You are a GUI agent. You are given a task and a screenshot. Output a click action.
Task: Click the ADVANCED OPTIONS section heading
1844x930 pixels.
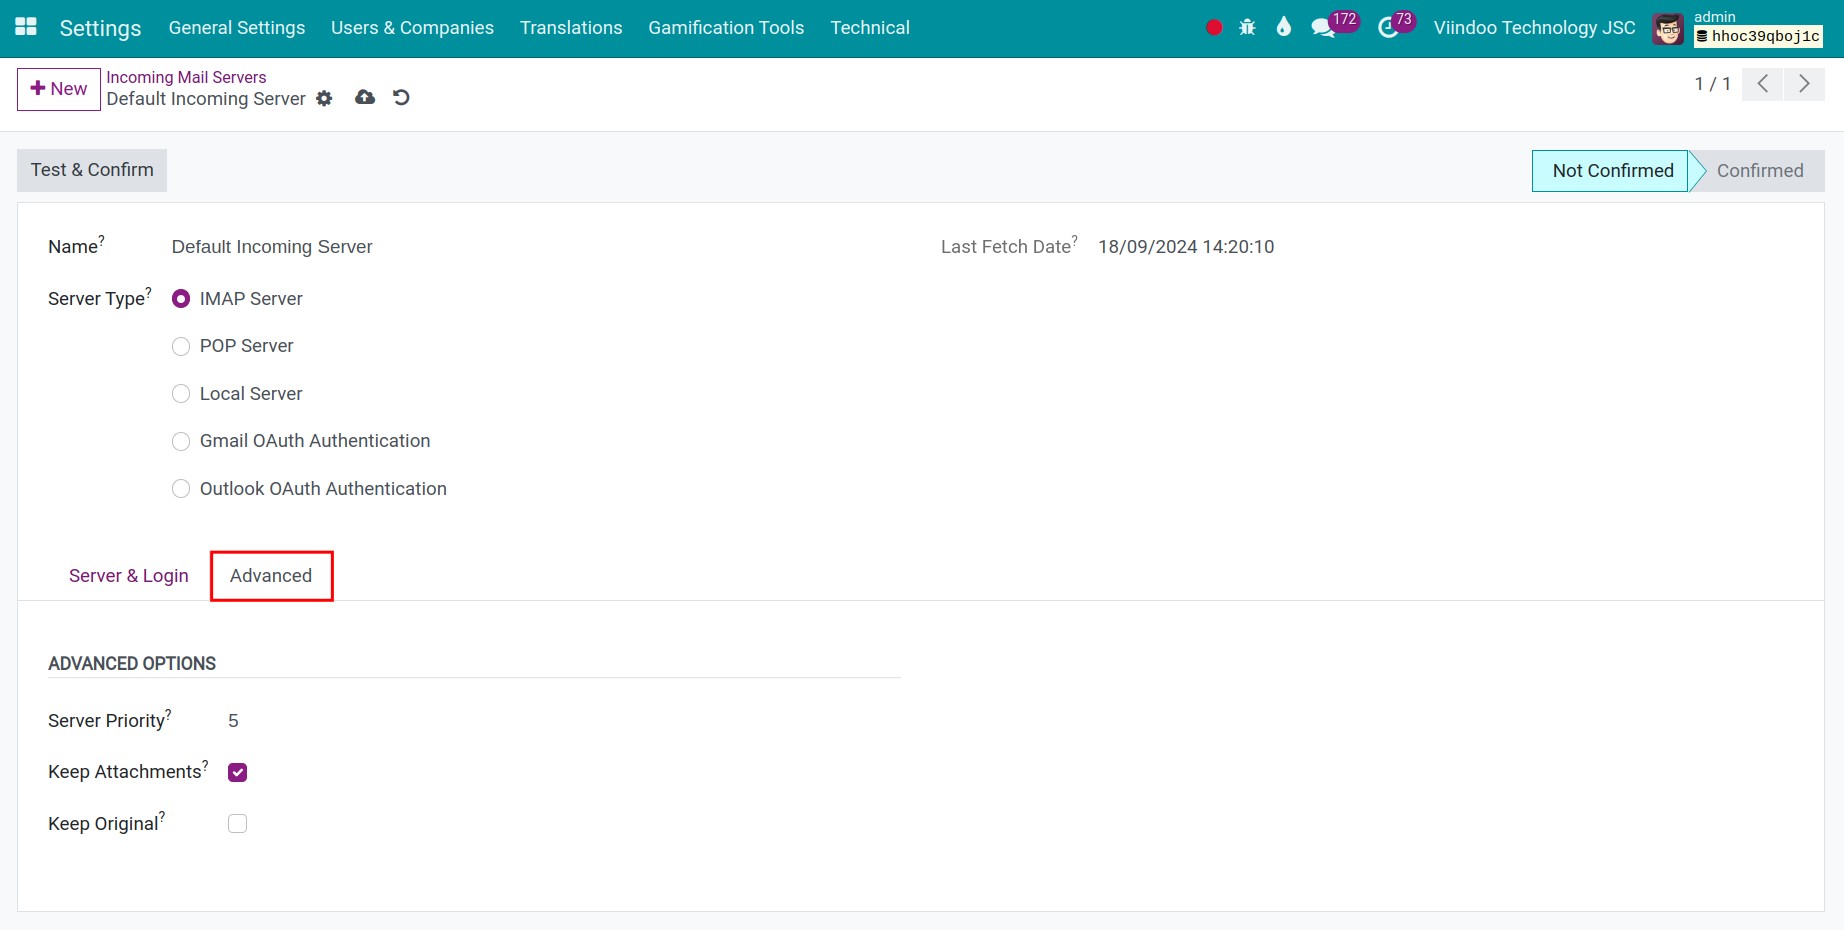tap(132, 664)
